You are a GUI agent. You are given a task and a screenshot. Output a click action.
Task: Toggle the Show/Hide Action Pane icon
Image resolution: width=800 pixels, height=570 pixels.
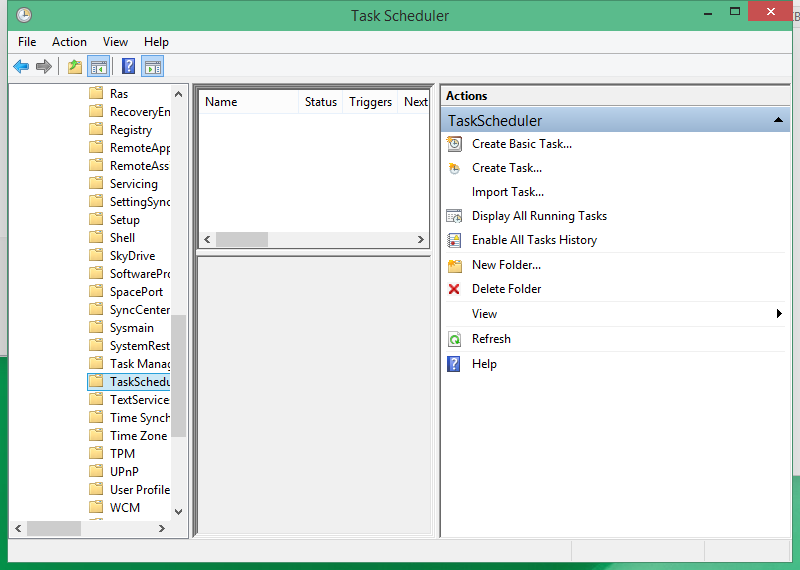[x=153, y=66]
